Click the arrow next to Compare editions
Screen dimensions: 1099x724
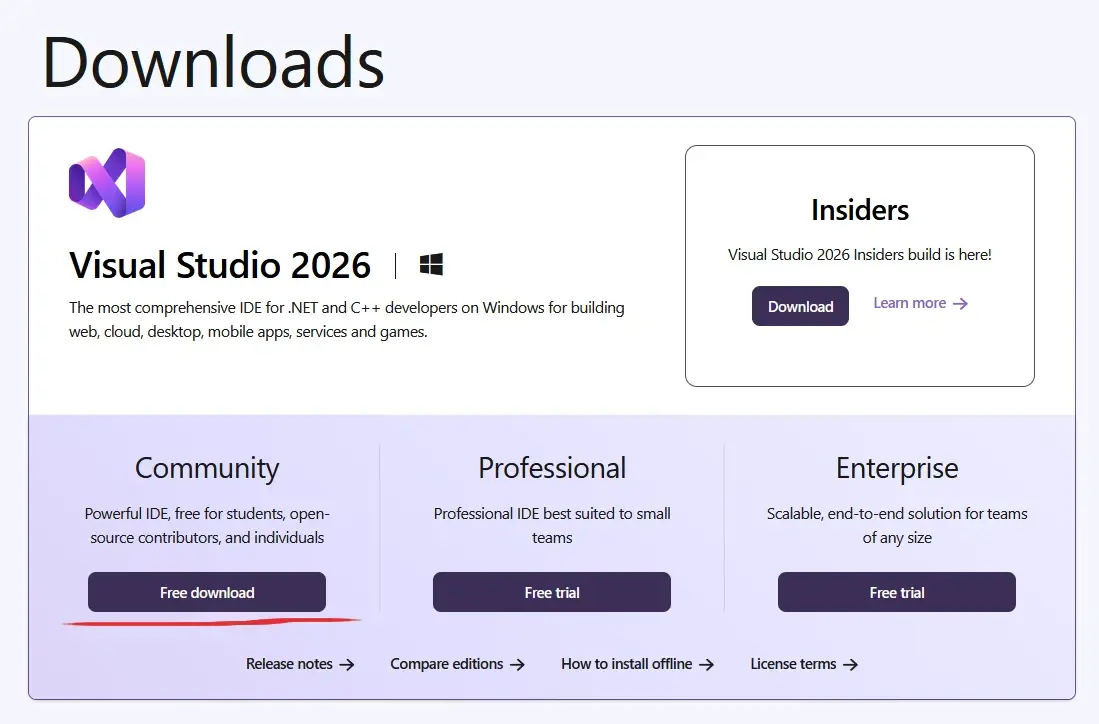point(517,664)
